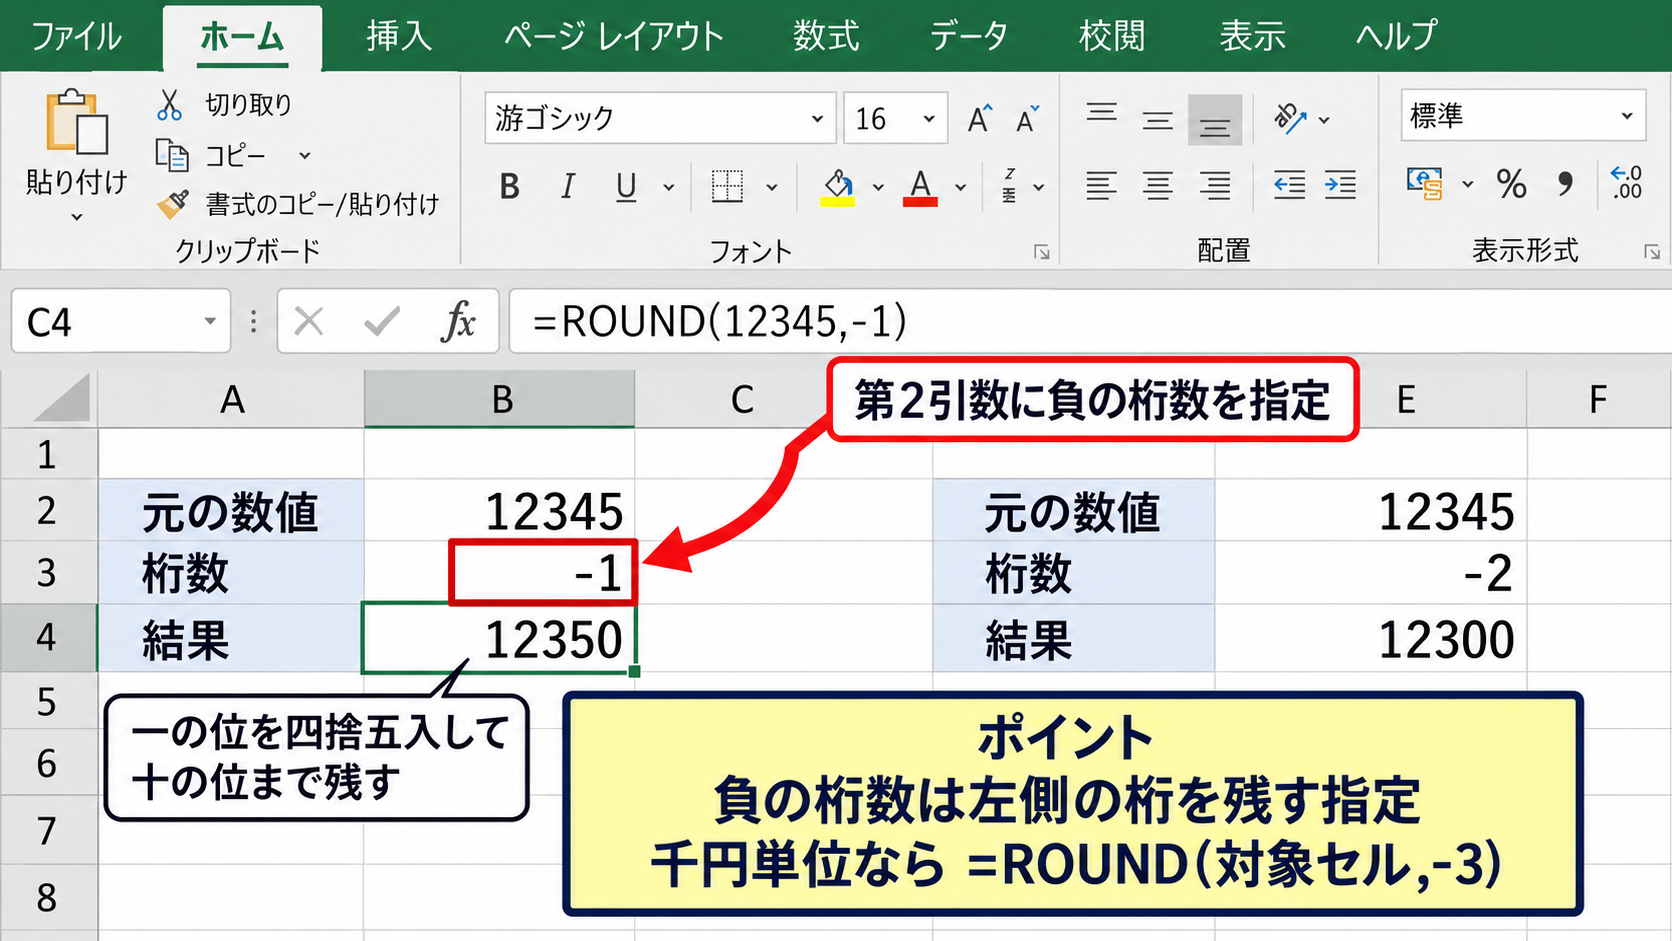Toggle center horizontal text alignment
This screenshot has width=1672, height=941.
[1158, 185]
